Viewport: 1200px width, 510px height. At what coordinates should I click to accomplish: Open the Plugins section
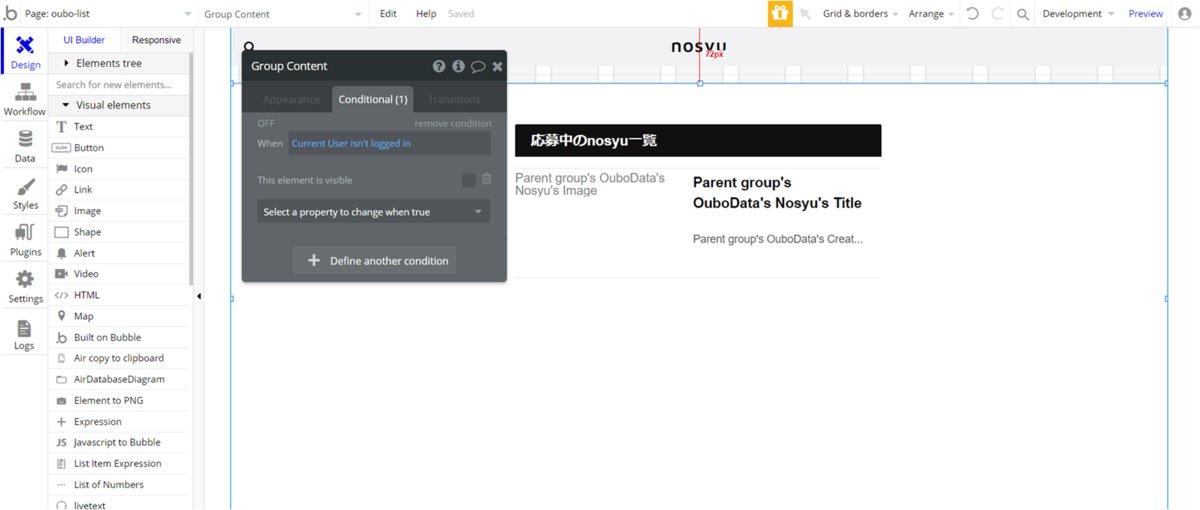coord(25,240)
